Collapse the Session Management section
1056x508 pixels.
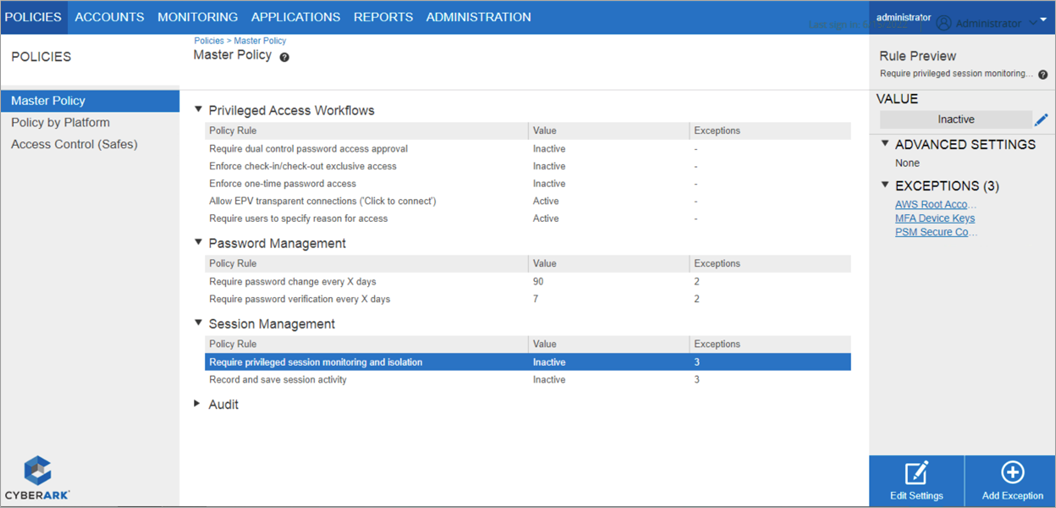[x=198, y=324]
